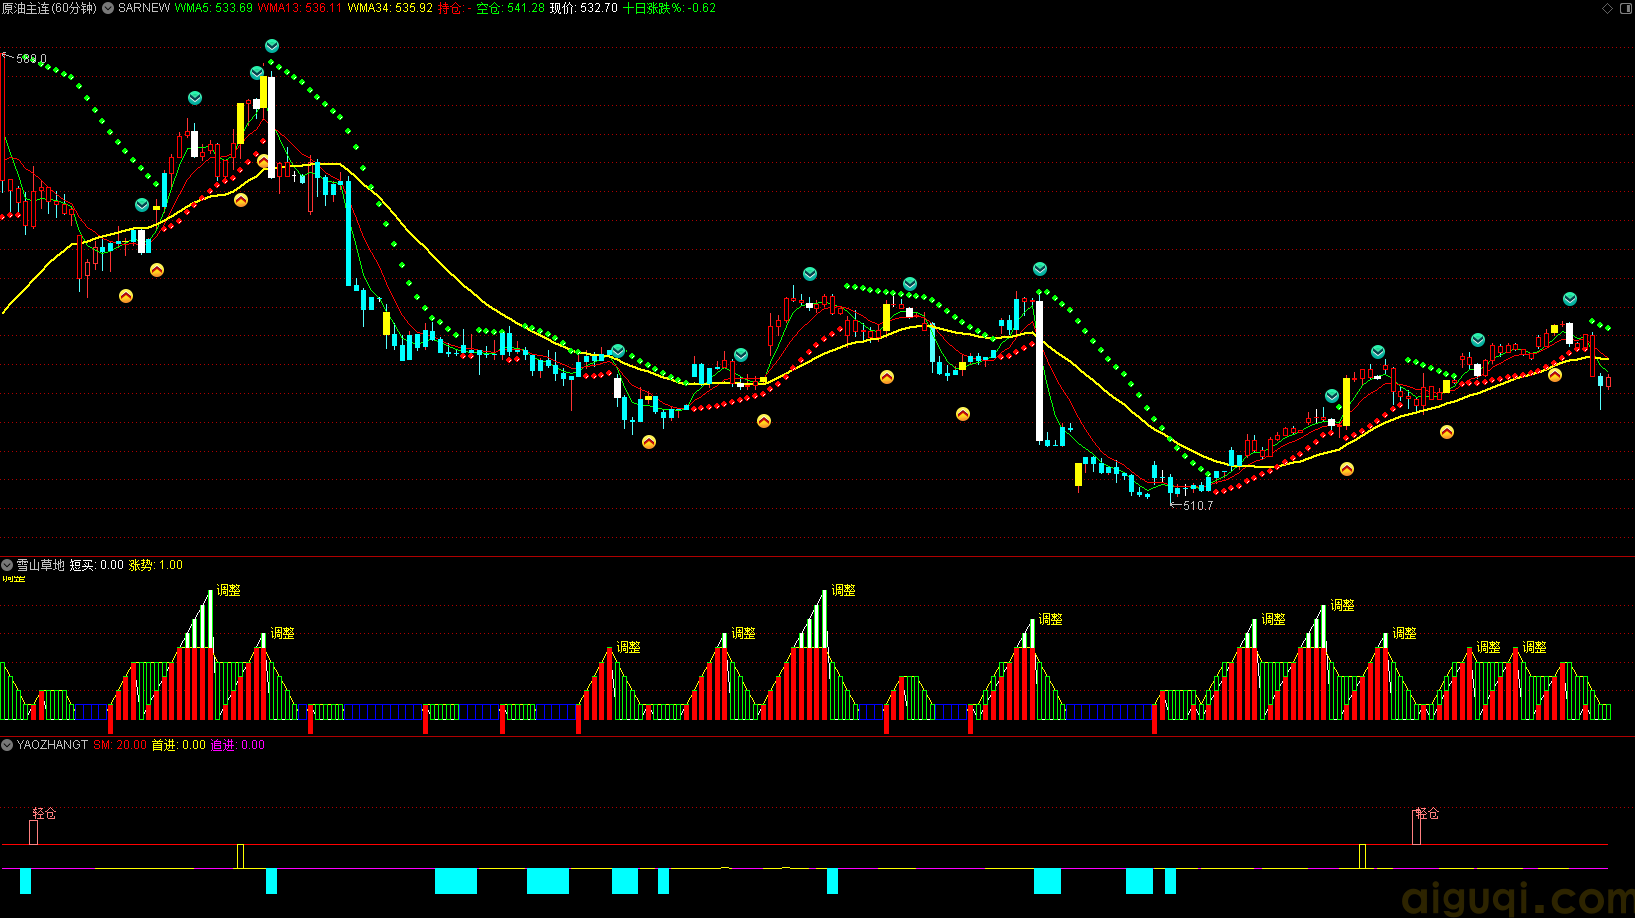The height and width of the screenshot is (918, 1635).
Task: Select the YAOZHANGT indicator name
Action: (x=52, y=745)
